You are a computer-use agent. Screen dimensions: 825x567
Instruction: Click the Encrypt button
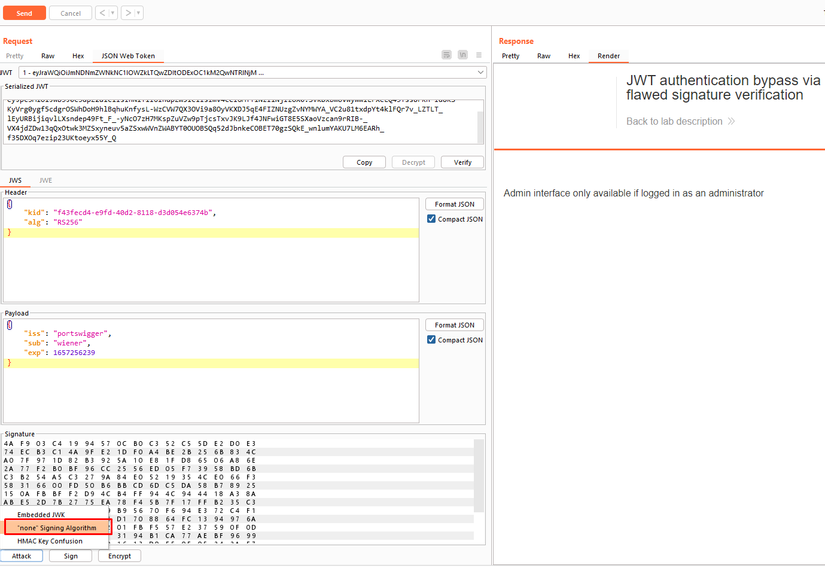(119, 556)
